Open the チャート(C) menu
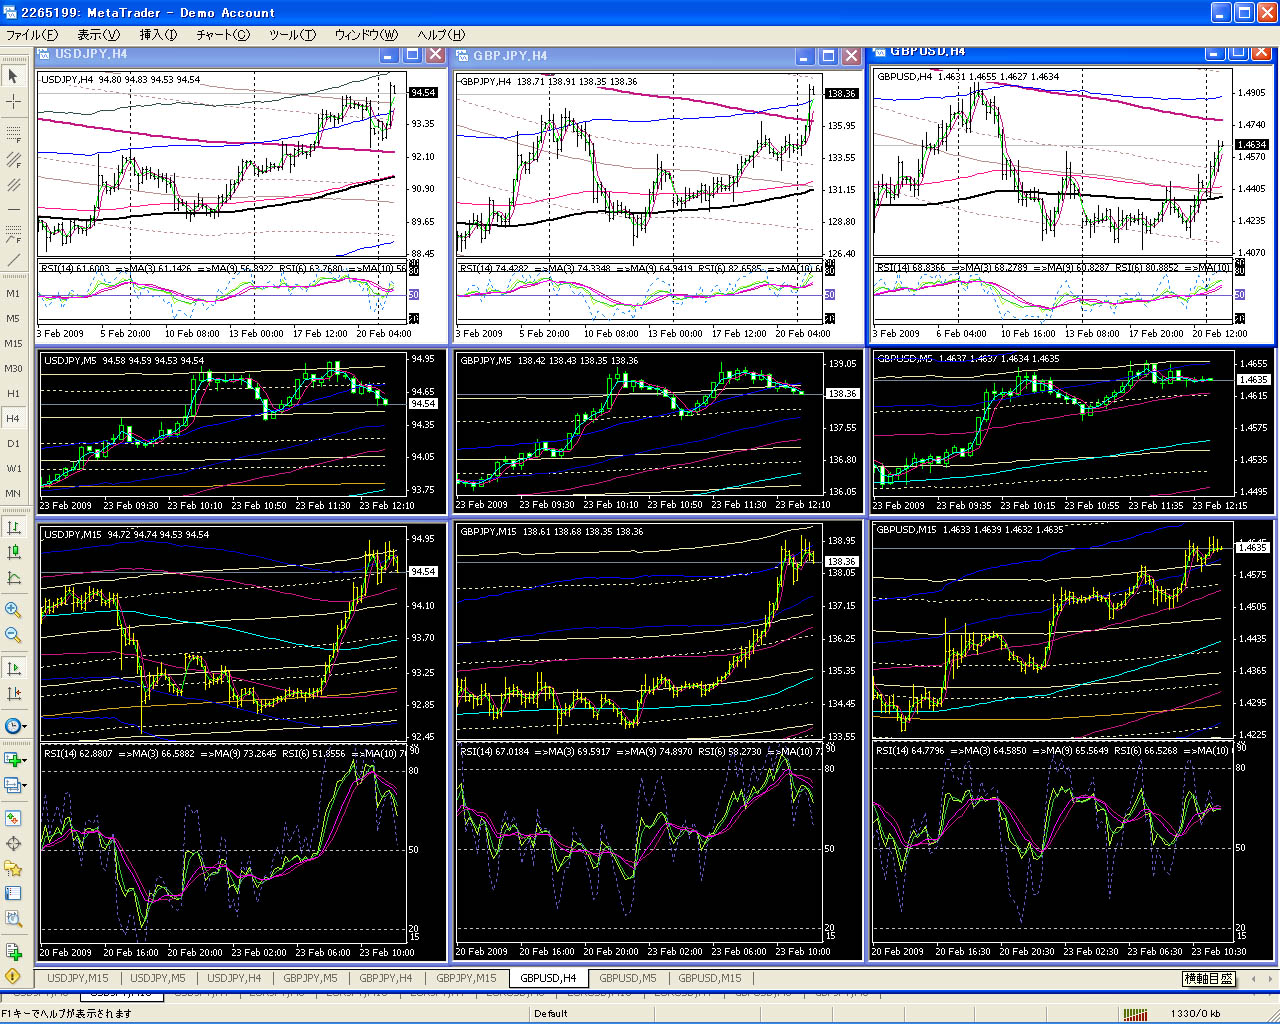 222,34
